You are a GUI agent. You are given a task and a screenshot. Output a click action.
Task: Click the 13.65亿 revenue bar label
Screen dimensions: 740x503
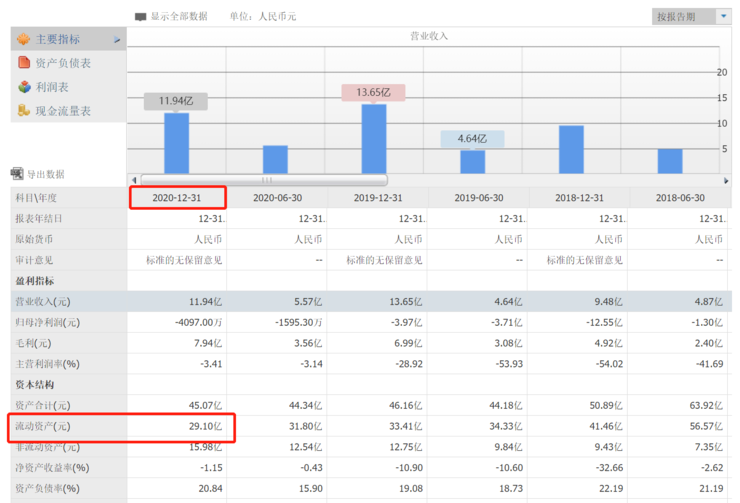(x=373, y=92)
